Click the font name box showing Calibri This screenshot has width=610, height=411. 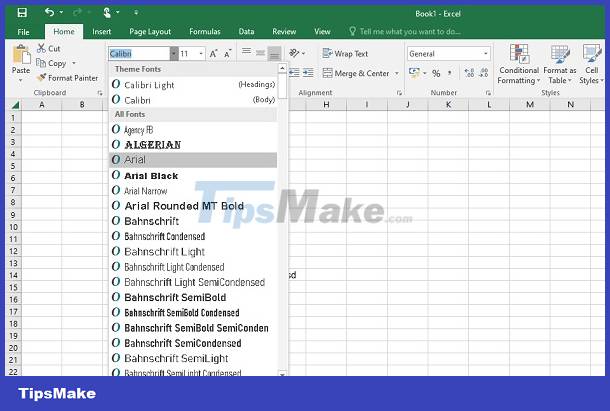138,54
